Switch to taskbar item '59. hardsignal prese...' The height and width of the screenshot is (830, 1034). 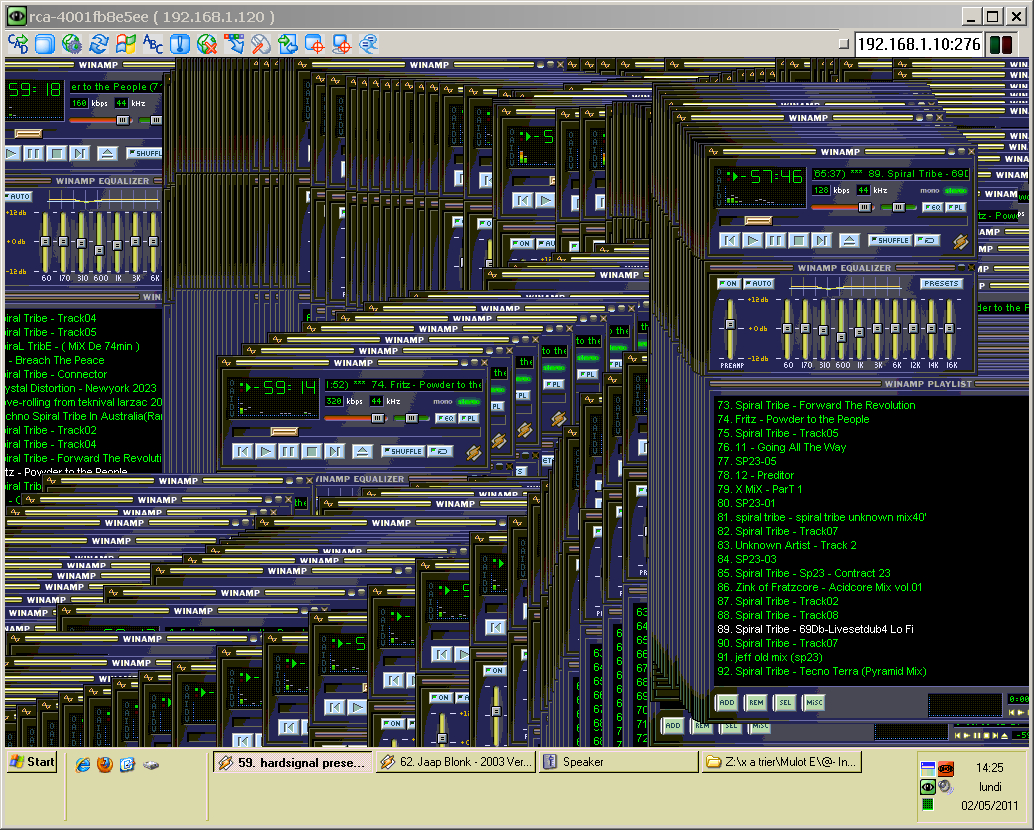292,763
